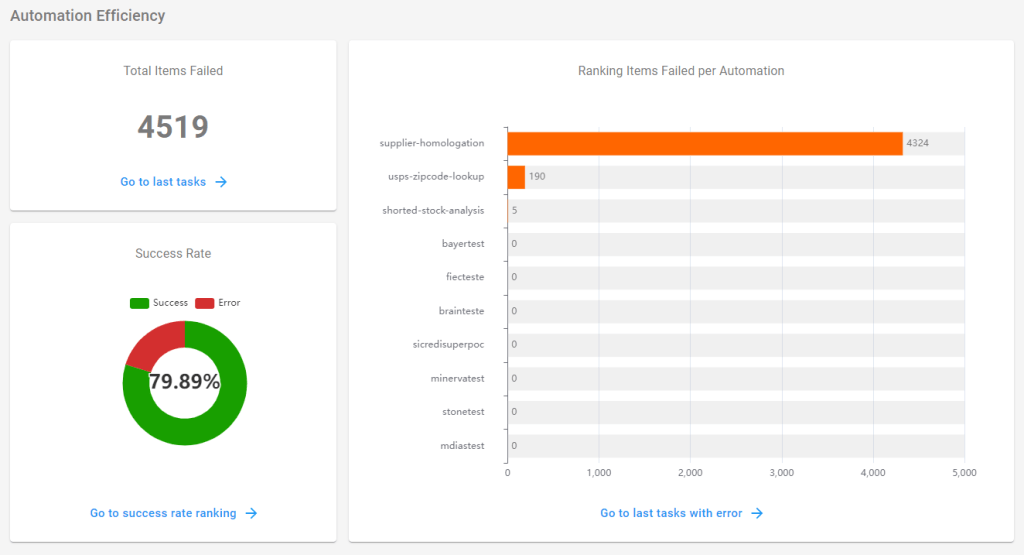Click the Ranking Items Failed per Automation title
Image resolution: width=1024 pixels, height=555 pixels.
pyautogui.click(x=681, y=71)
